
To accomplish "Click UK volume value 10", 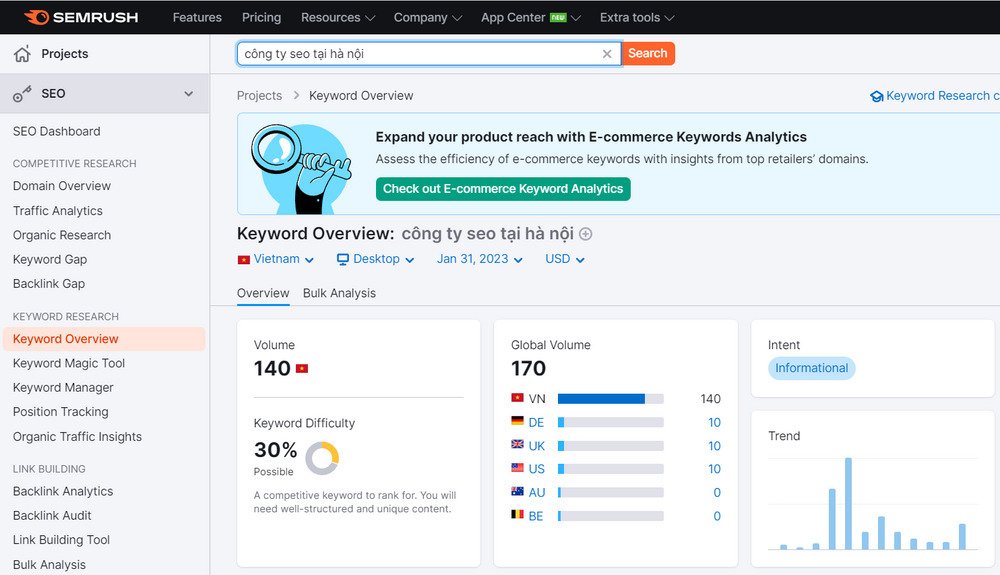I will (x=714, y=446).
